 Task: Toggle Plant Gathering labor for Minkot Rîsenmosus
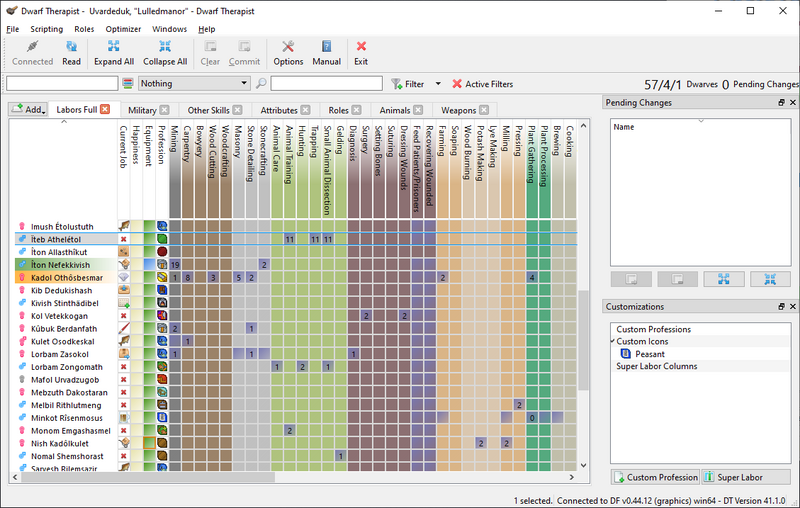pos(532,418)
